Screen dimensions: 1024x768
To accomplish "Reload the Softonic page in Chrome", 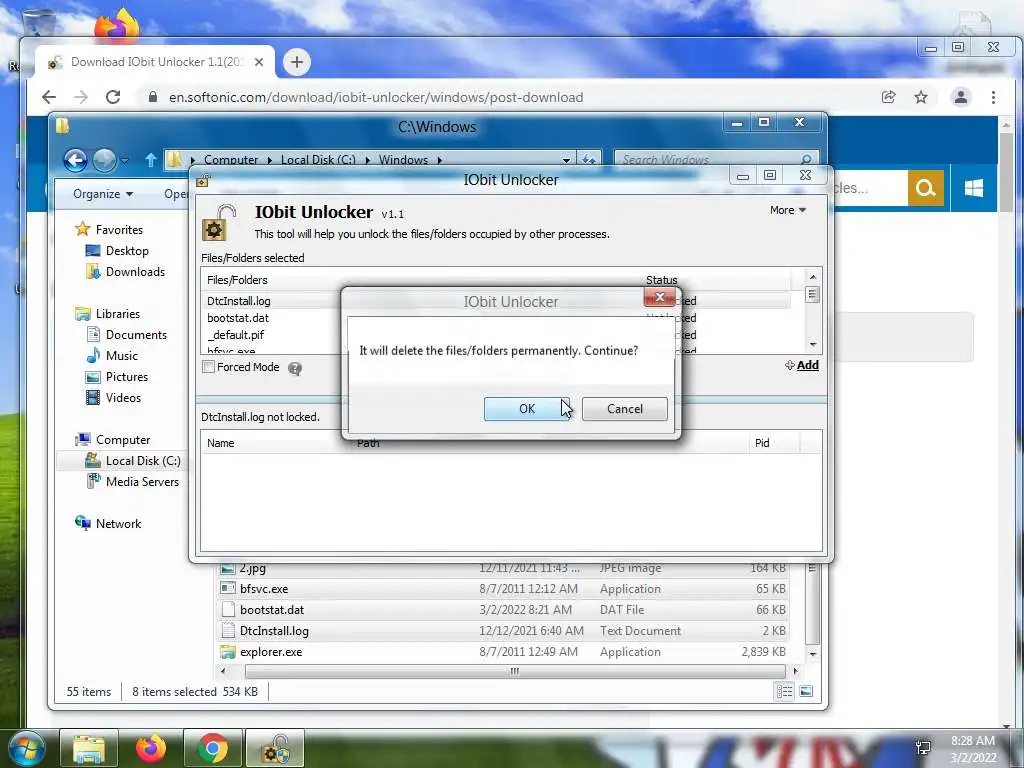I will tap(113, 97).
